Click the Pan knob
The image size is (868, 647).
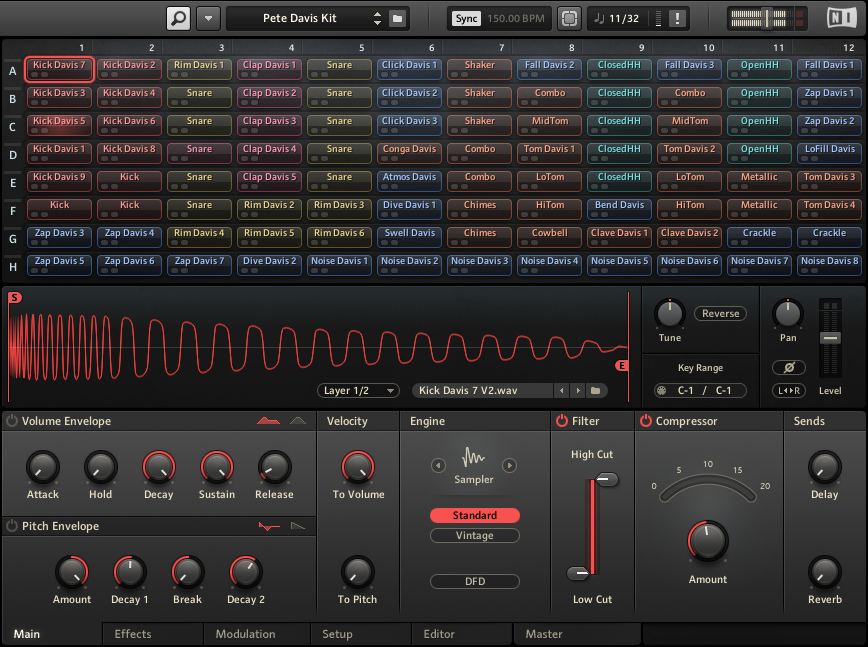(788, 314)
